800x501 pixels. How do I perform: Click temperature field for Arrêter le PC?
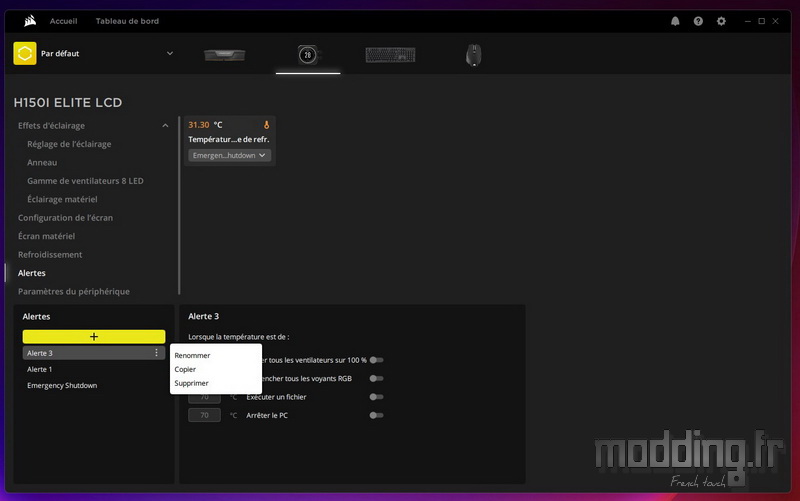(204, 415)
